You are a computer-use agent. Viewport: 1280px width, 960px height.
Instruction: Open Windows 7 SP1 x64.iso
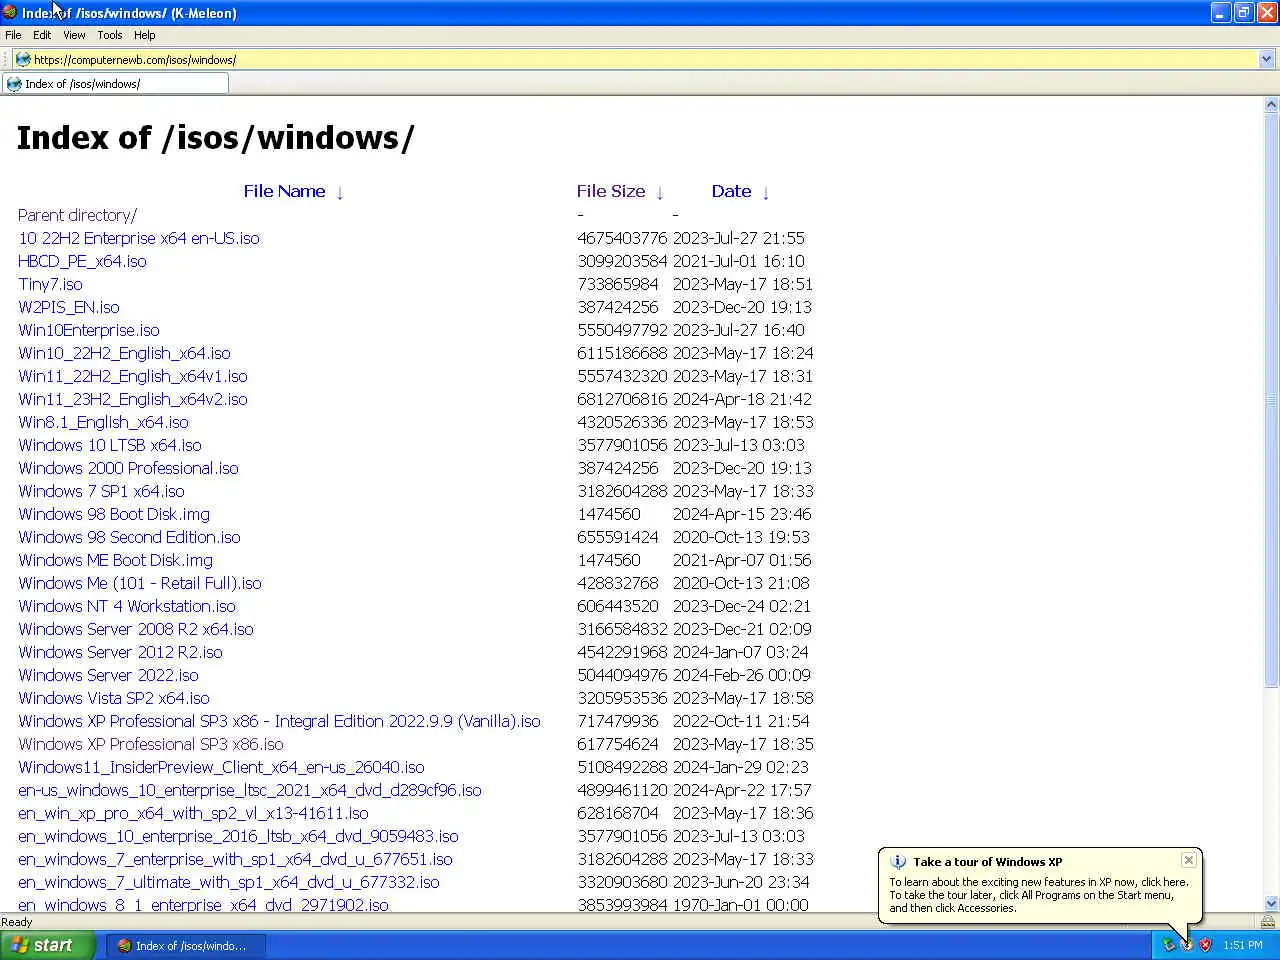pos(101,491)
